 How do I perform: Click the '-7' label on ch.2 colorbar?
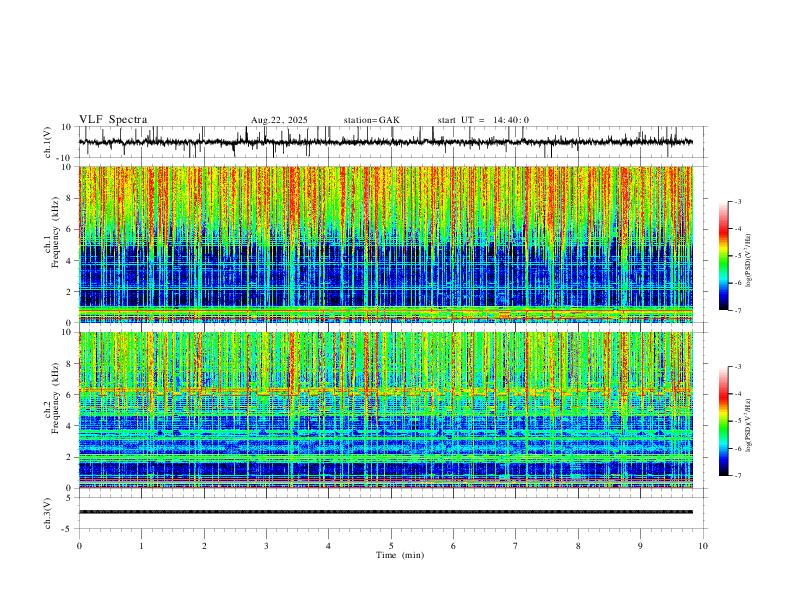(x=738, y=476)
